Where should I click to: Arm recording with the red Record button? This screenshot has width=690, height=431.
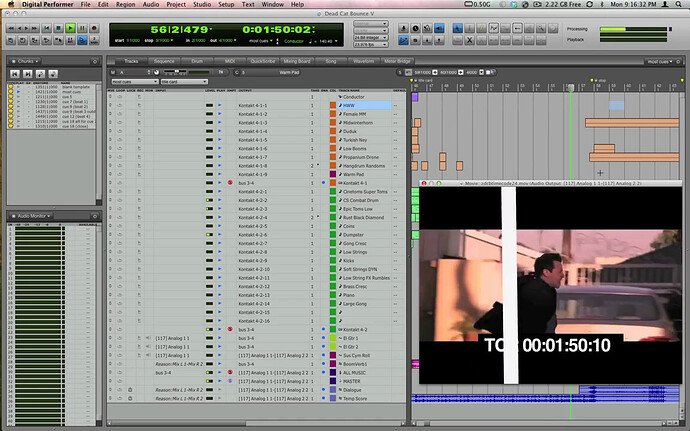[x=94, y=28]
